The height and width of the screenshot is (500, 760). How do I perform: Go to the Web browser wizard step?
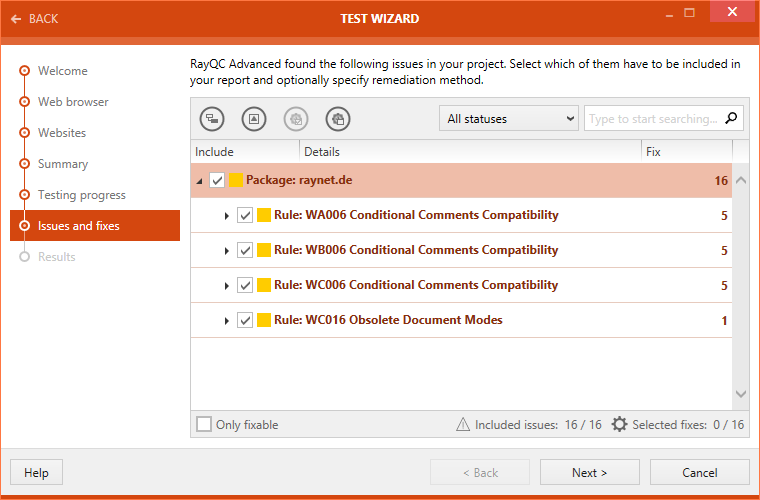73,102
